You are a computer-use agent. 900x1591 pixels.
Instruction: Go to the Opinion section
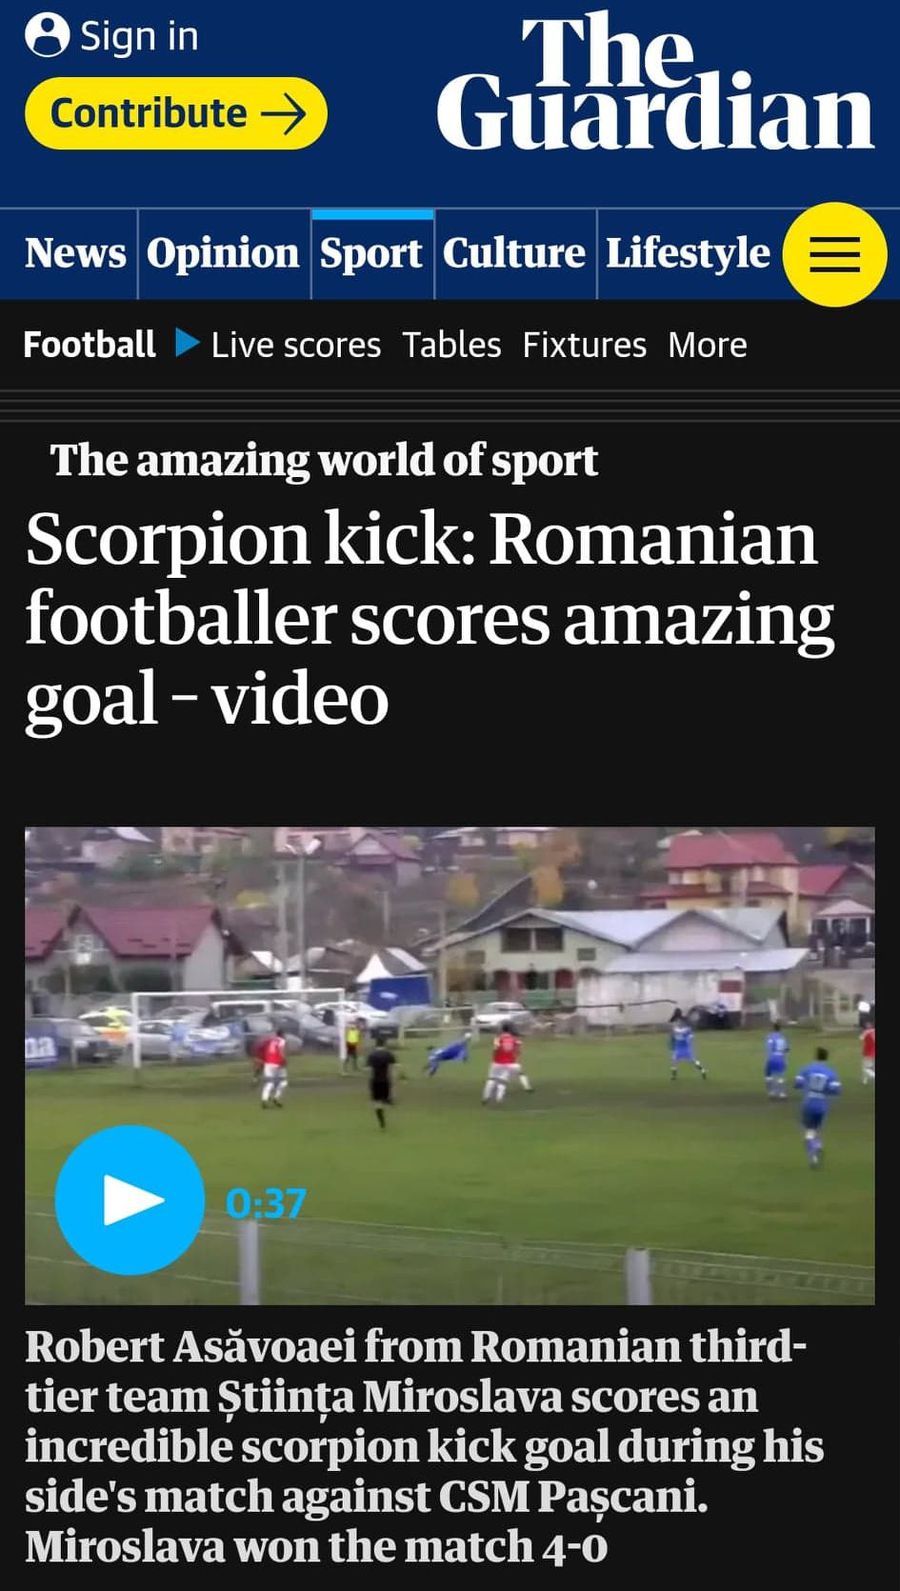click(x=223, y=254)
